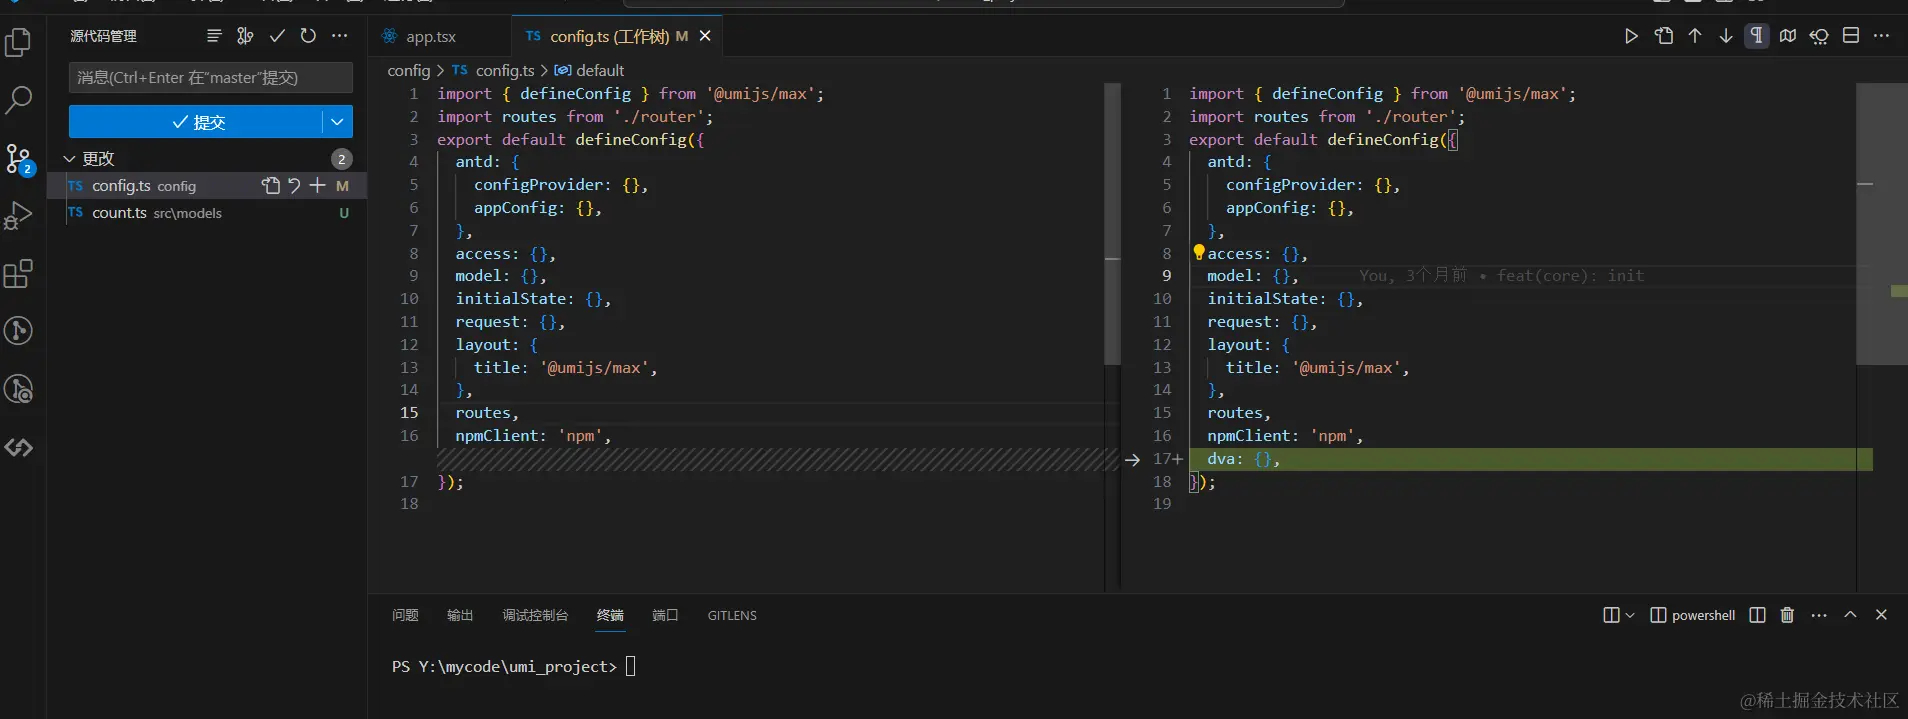Viewport: 1908px width, 719px height.
Task: Open the GitLens Inspect activity bar icon
Action: click(x=18, y=389)
